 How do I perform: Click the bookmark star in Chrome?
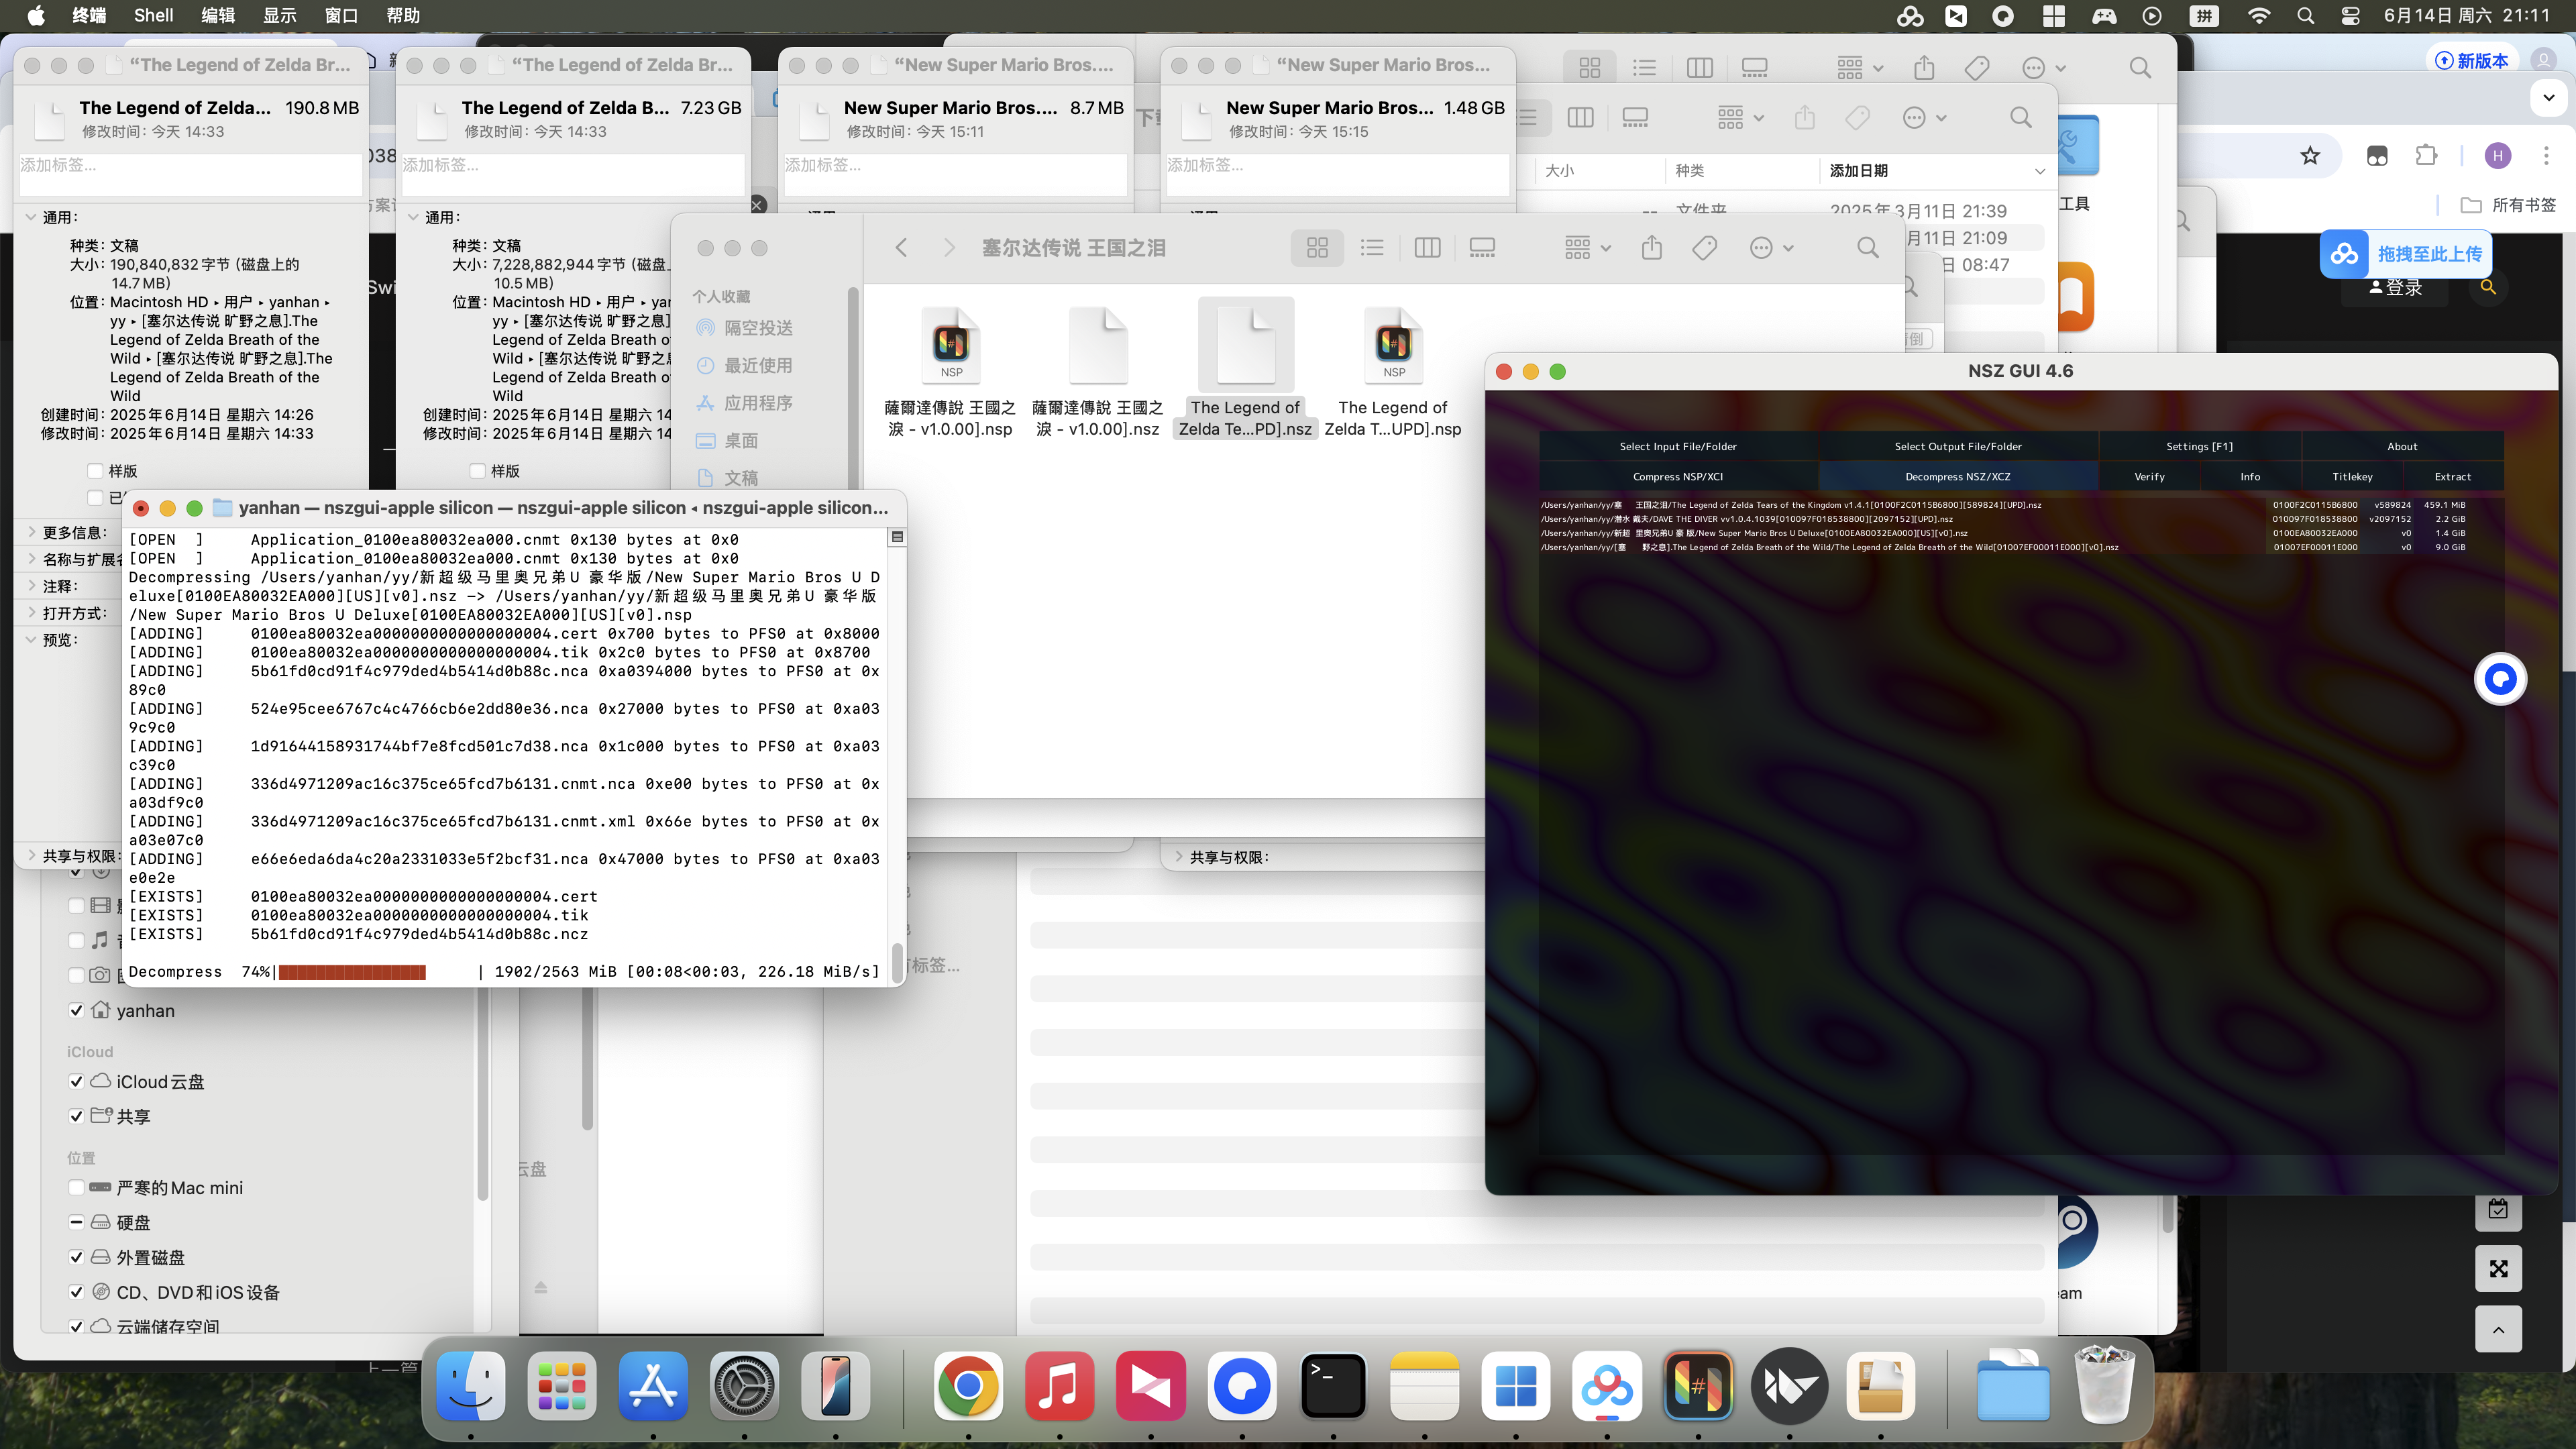tap(2310, 155)
